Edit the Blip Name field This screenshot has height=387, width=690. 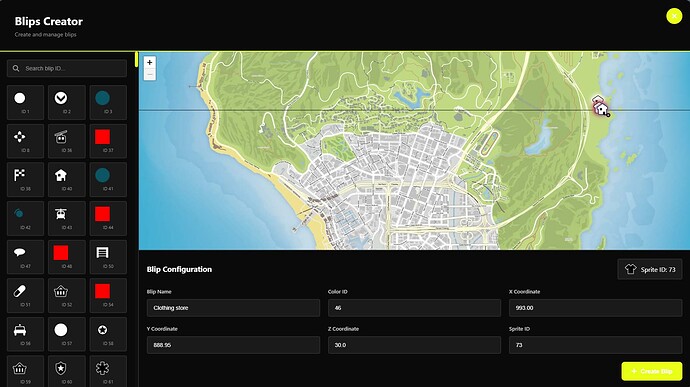[233, 308]
